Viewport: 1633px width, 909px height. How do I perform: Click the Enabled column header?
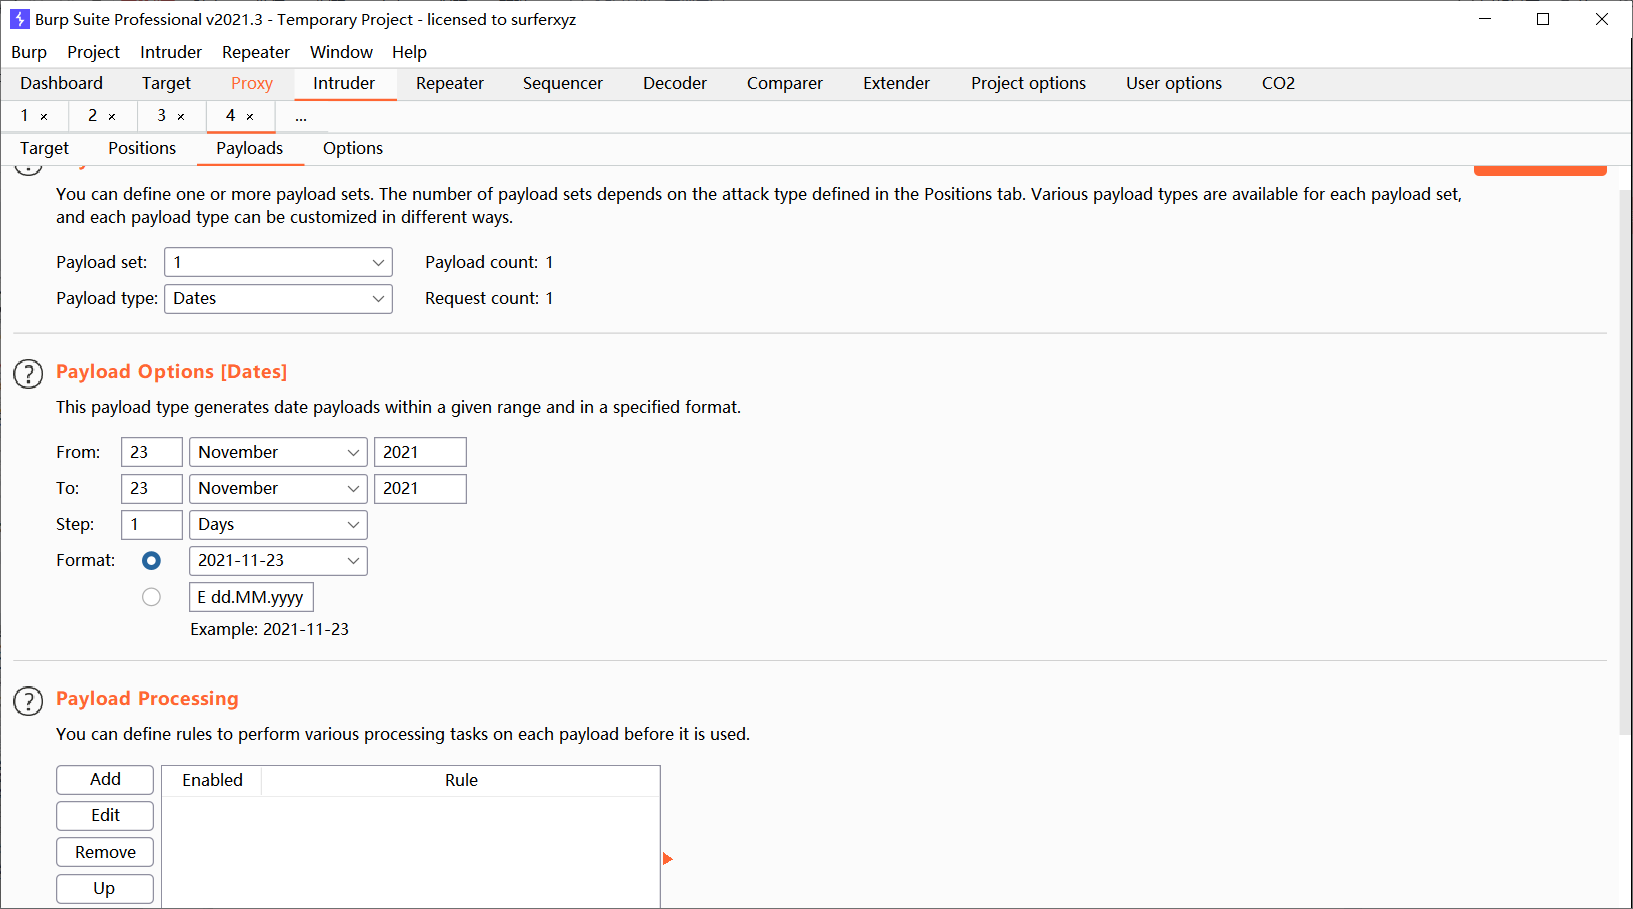pyautogui.click(x=212, y=781)
